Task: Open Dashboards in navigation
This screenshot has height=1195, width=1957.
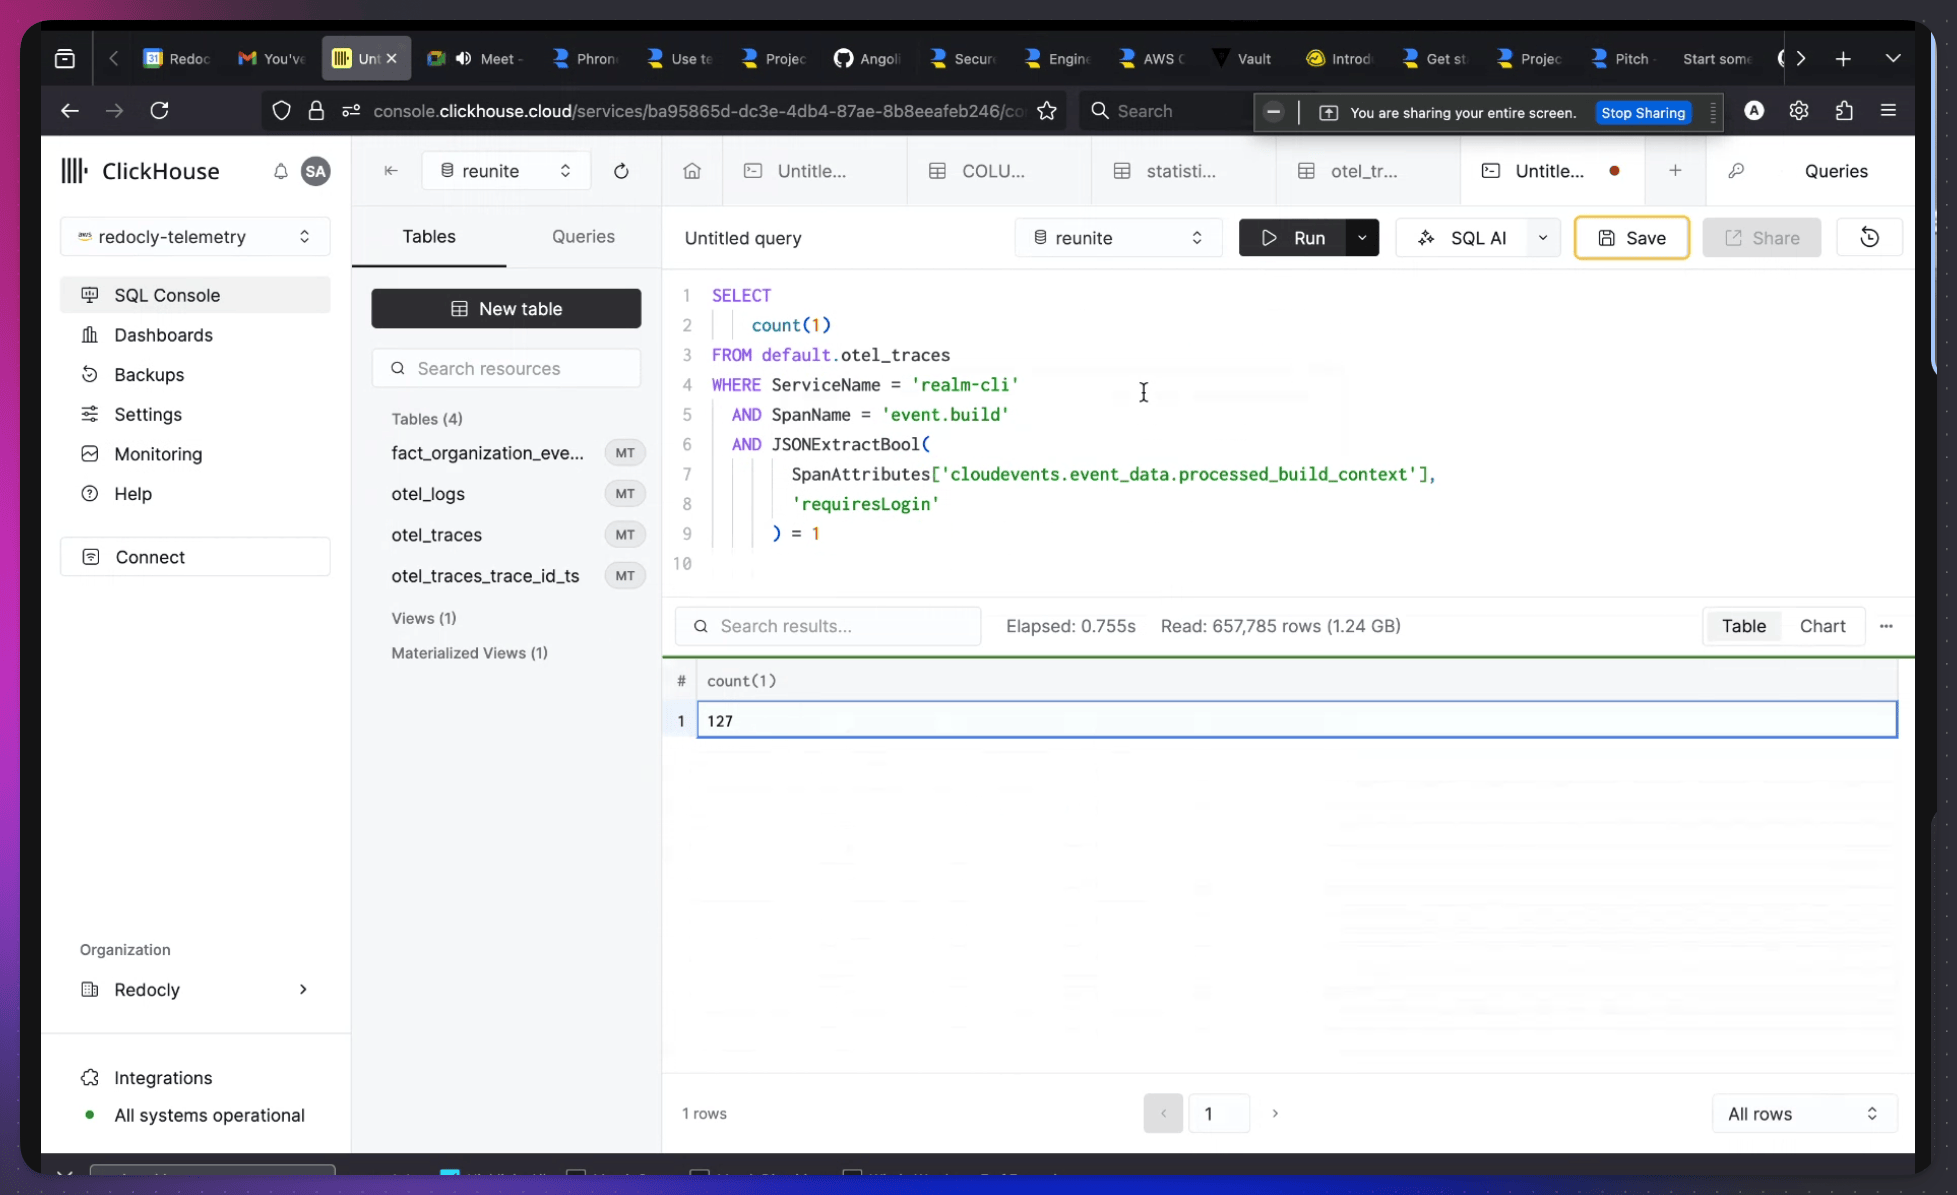Action: pos(195,335)
